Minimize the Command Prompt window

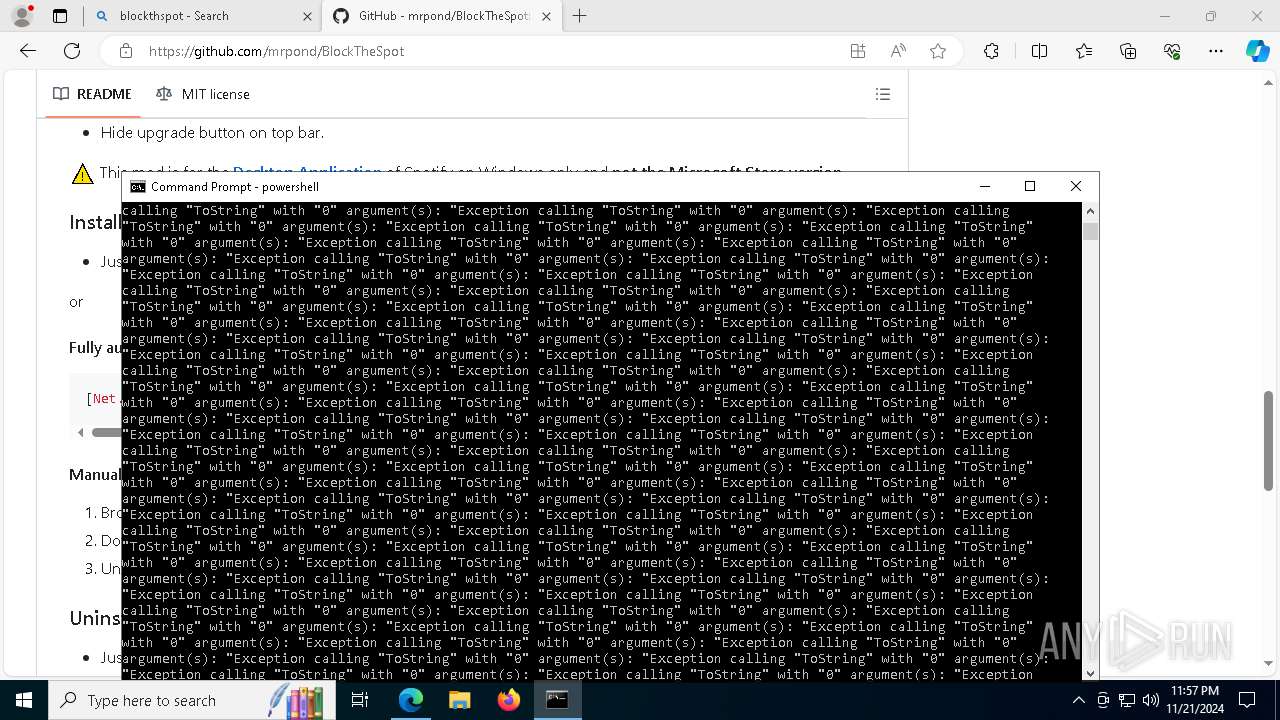[985, 186]
